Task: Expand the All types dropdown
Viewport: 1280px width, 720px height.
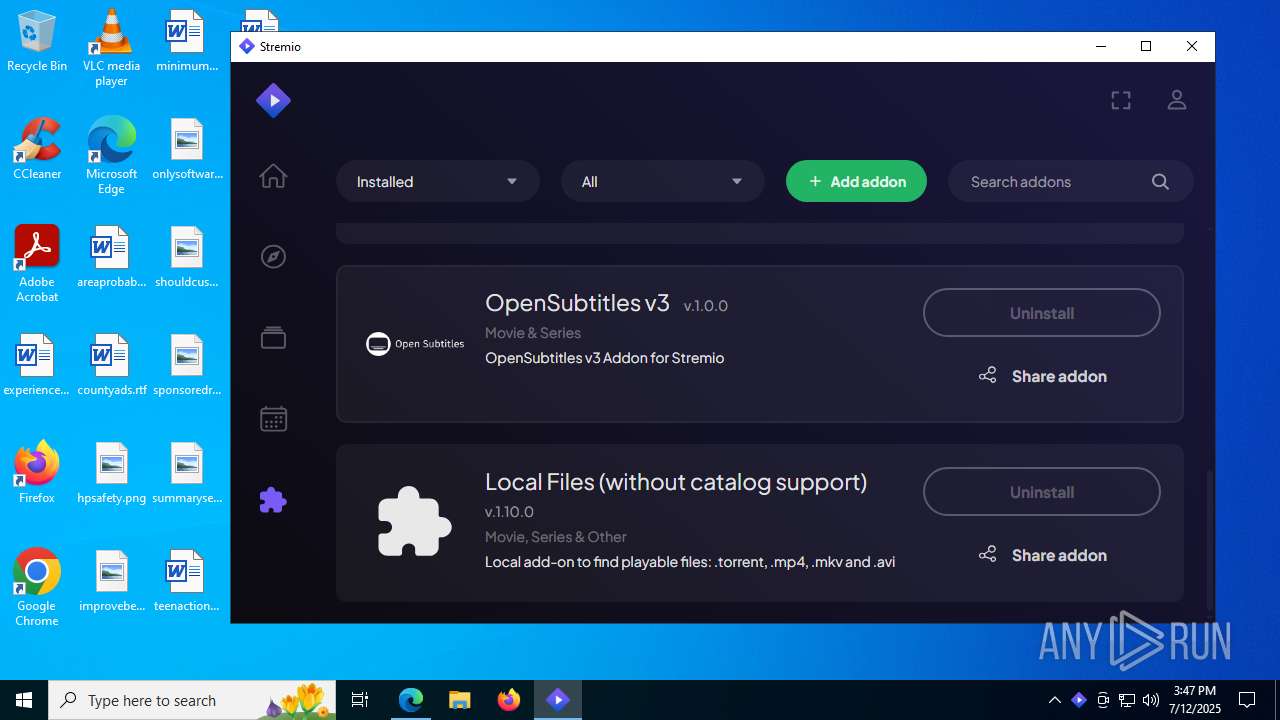Action: coord(663,182)
